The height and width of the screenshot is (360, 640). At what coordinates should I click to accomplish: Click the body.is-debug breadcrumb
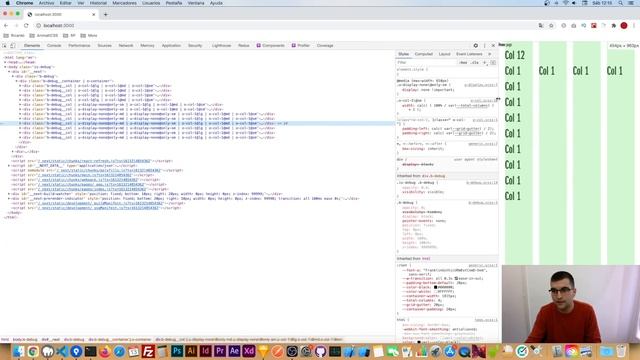pos(25,340)
